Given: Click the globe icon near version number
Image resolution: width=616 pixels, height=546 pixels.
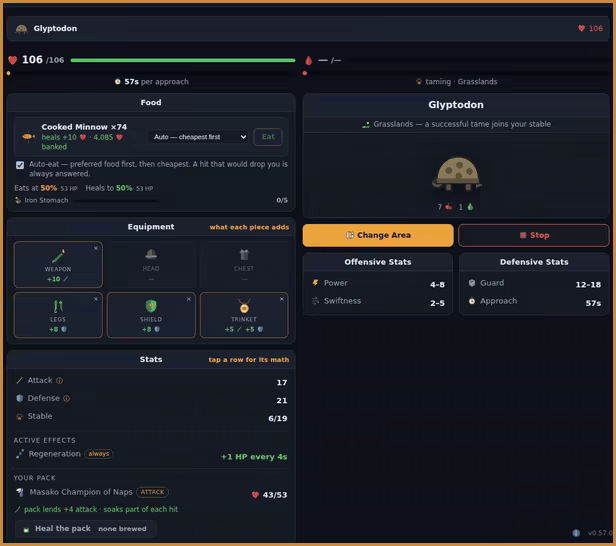Looking at the screenshot, I should (x=576, y=533).
